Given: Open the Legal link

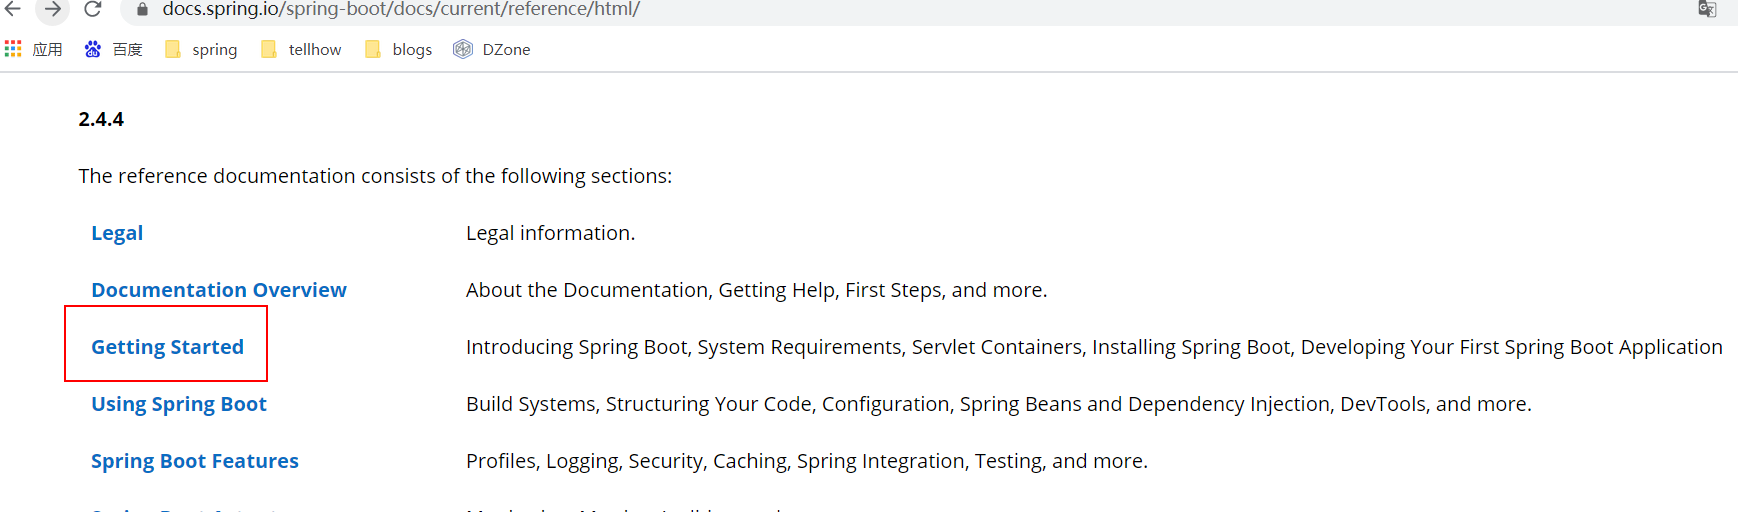Looking at the screenshot, I should 117,233.
